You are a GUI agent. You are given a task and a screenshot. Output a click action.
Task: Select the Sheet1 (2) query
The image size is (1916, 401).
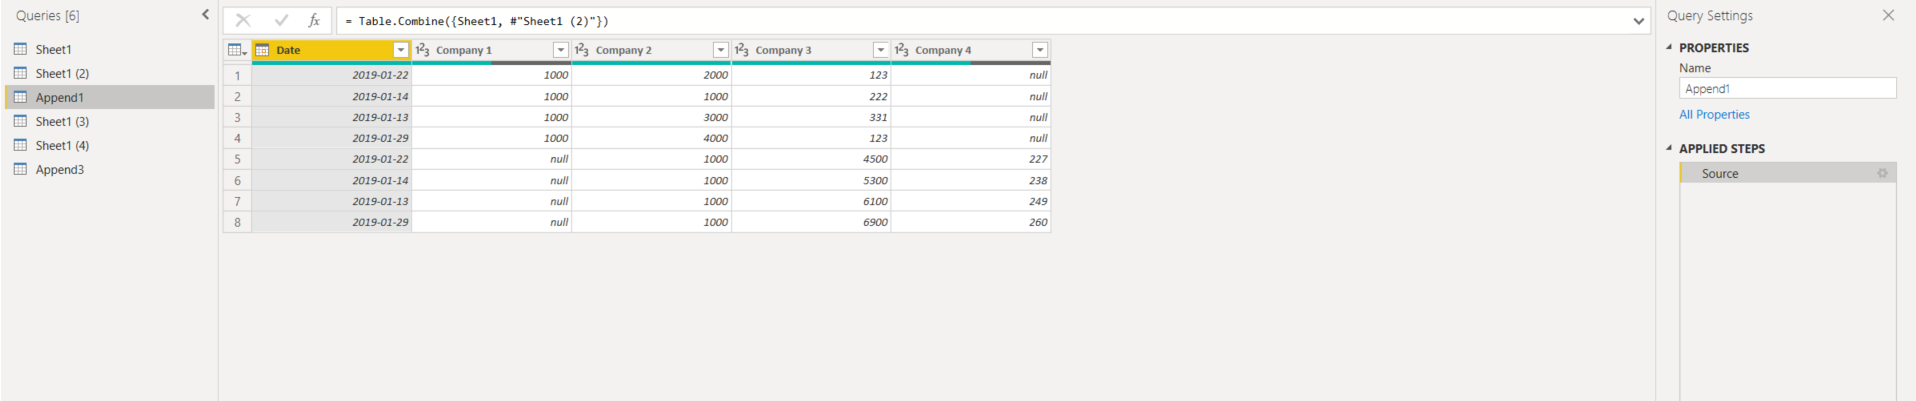tap(108, 73)
